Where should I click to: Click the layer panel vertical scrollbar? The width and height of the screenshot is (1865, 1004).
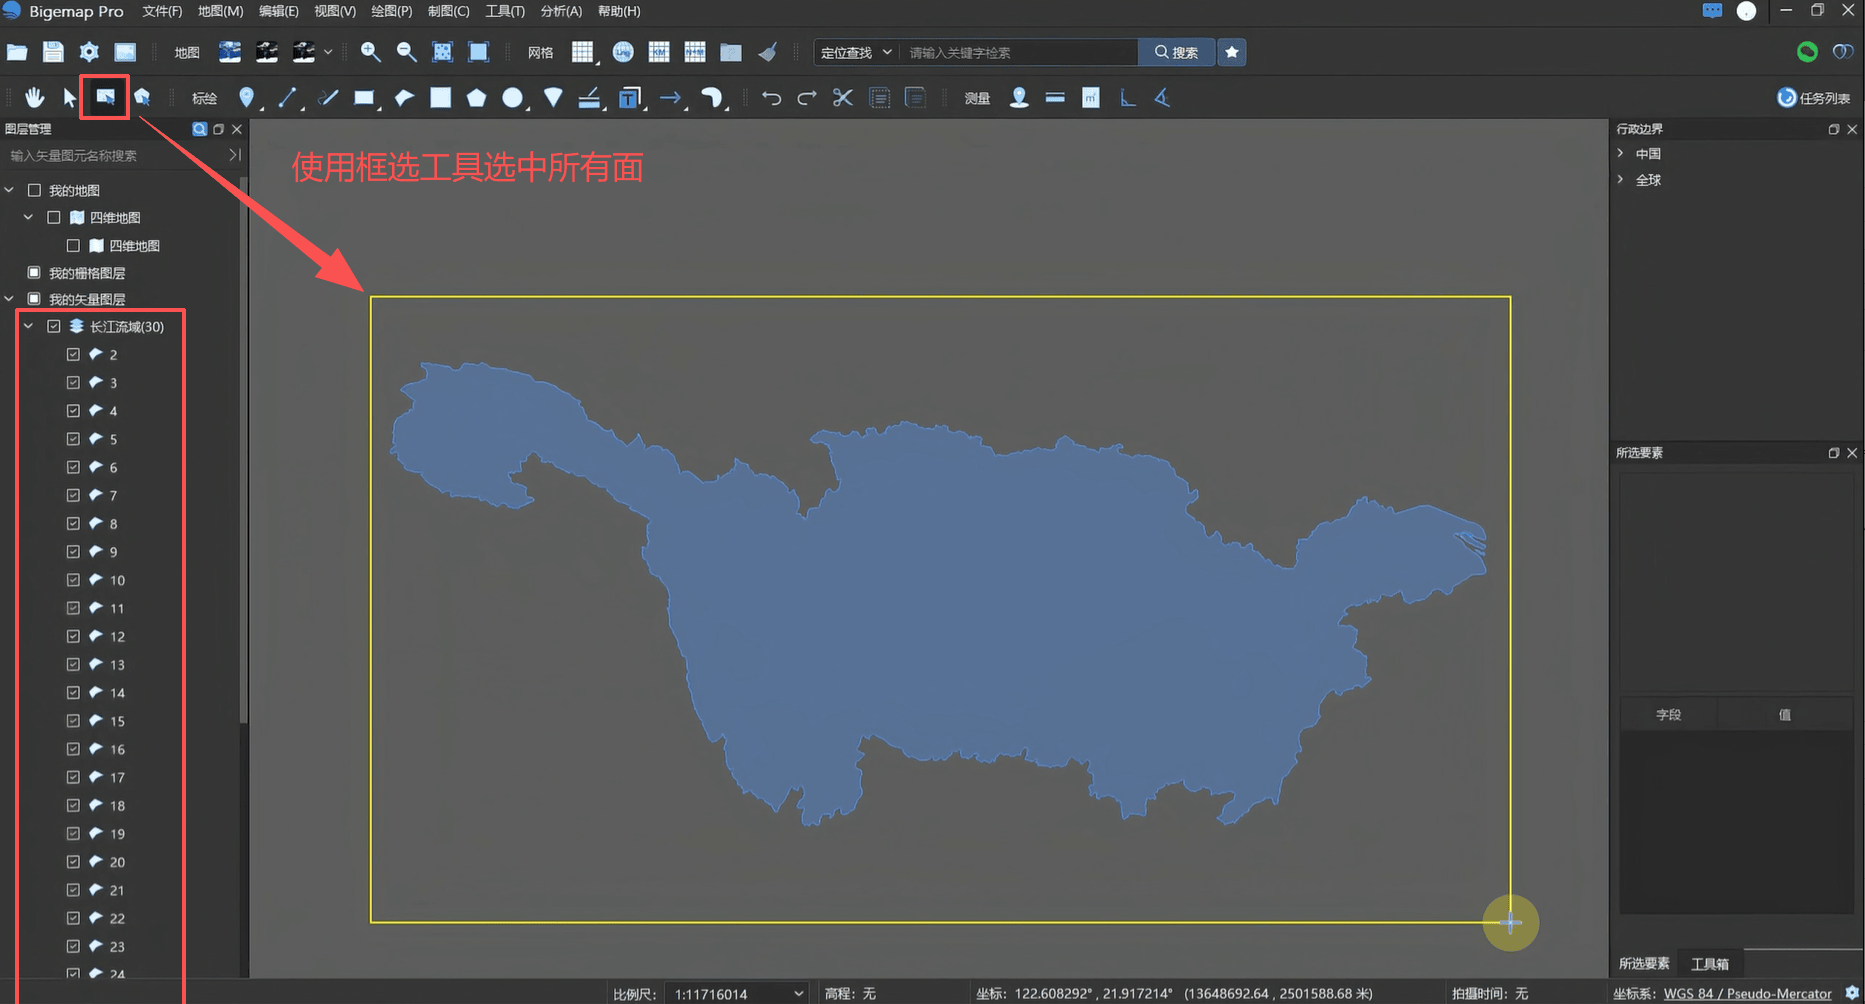(x=243, y=450)
